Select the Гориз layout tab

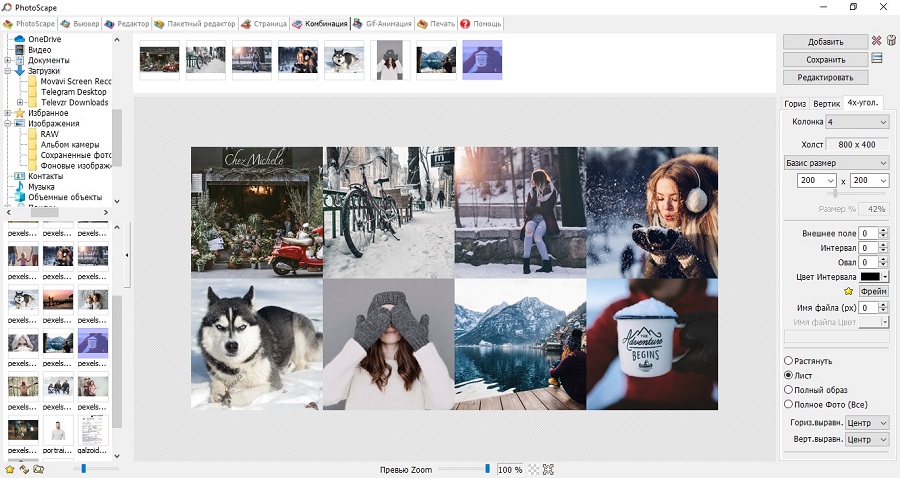coord(795,103)
